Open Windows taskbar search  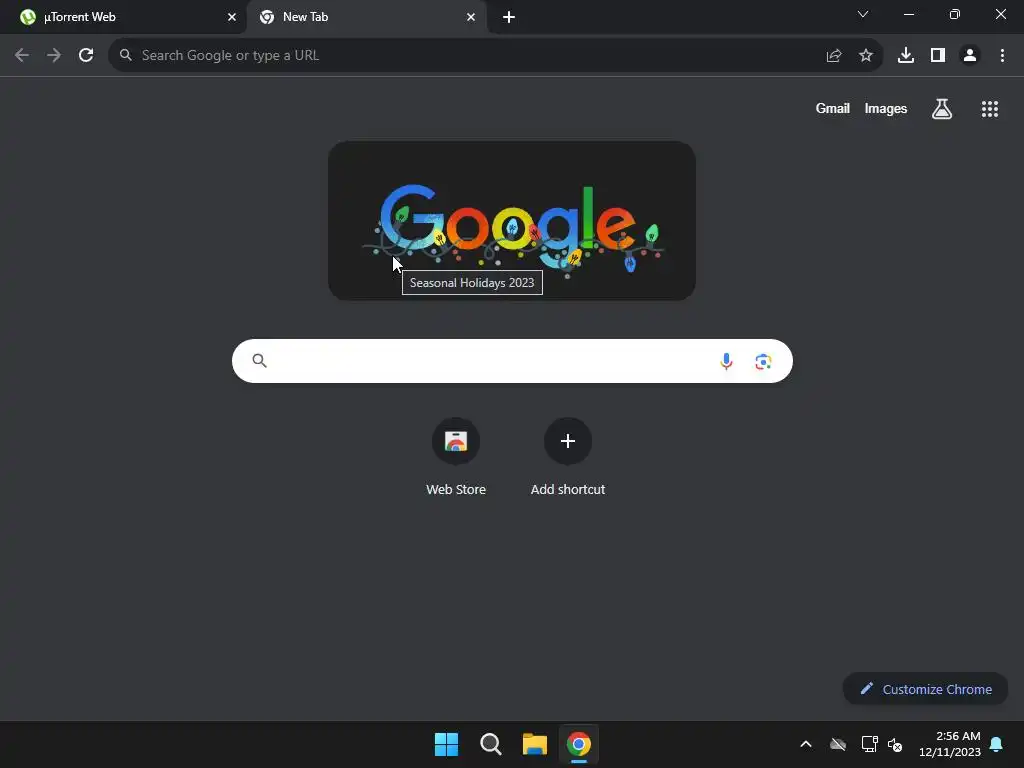tap(490, 744)
